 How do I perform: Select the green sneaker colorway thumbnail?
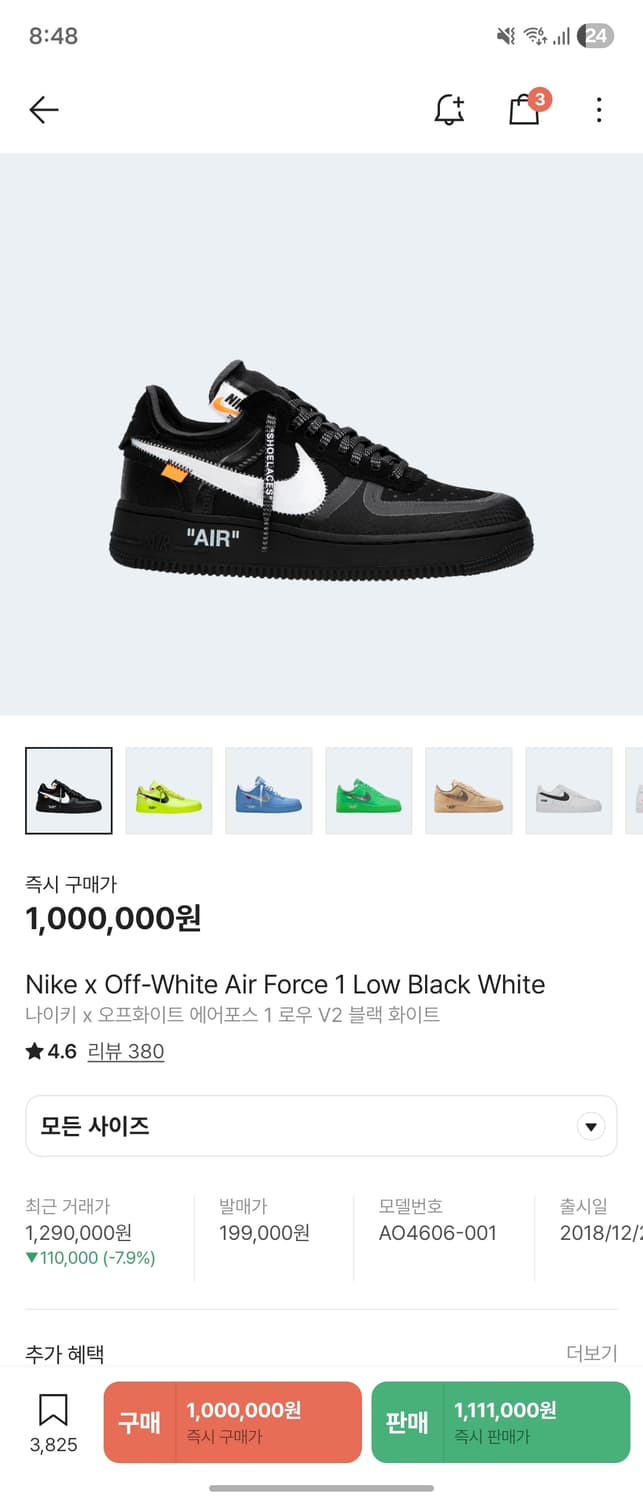(369, 791)
